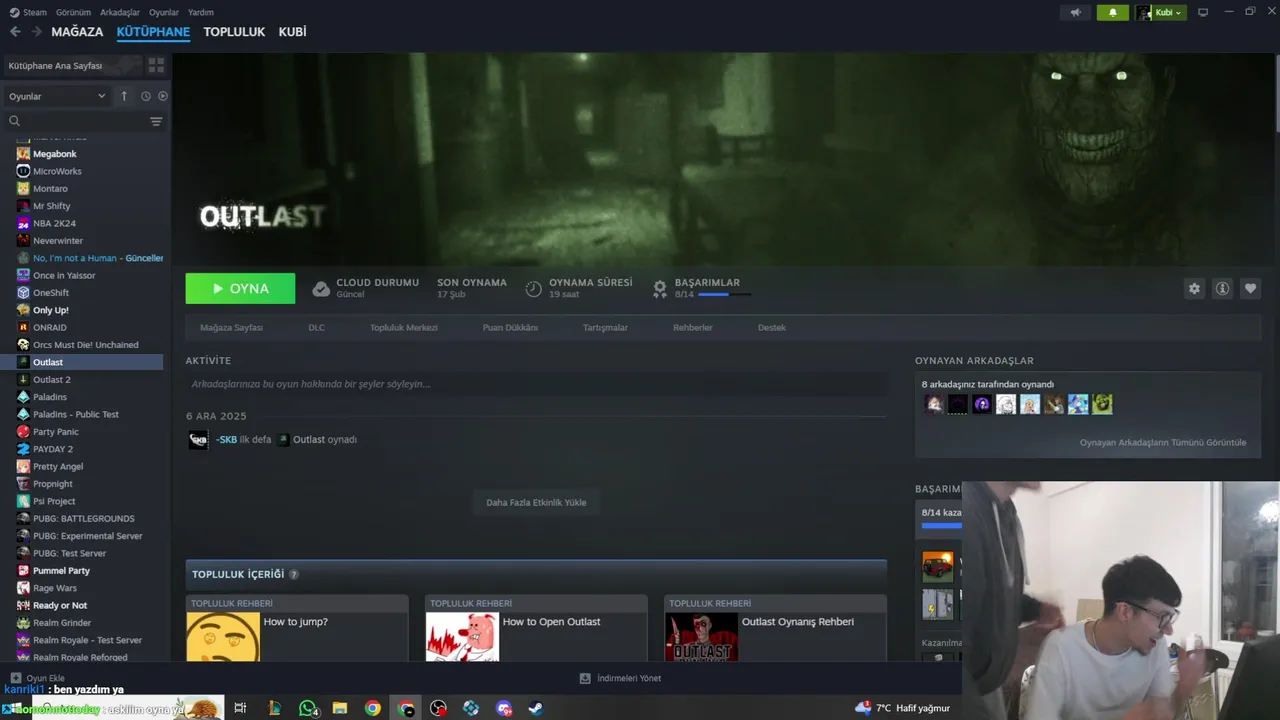This screenshot has width=1280, height=720.
Task: Add Outlast to favorites heart icon
Action: point(1250,288)
